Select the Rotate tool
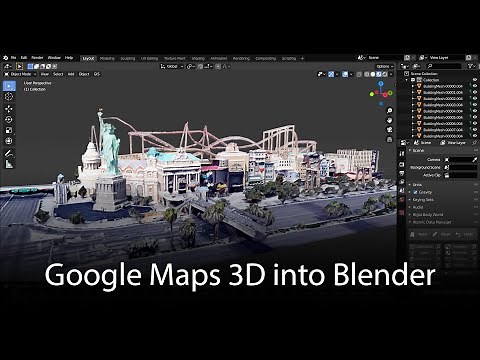Image resolution: width=480 pixels, height=360 pixels. [x=9, y=119]
